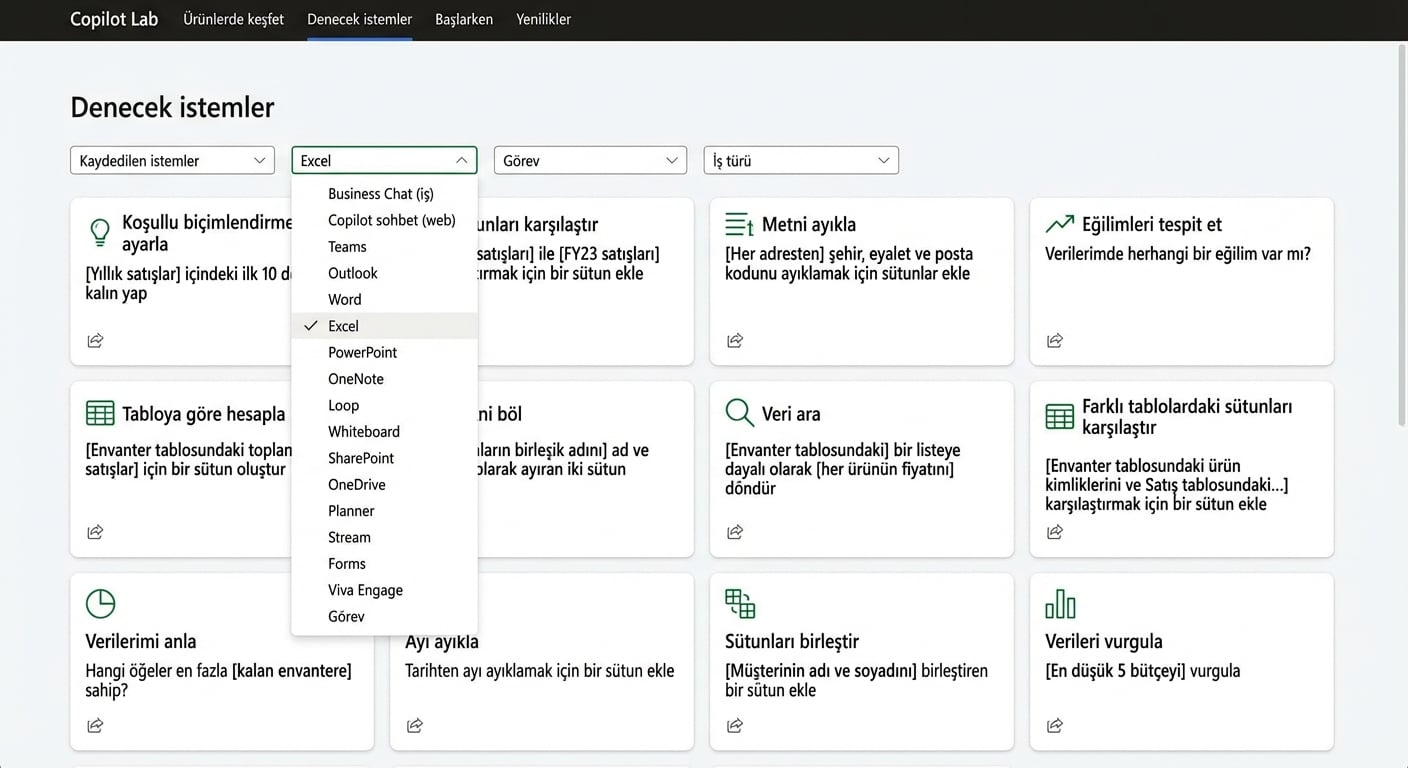Click the Copilot Lab title link
Screen dimensions: 1408x768
pyautogui.click(x=114, y=19)
